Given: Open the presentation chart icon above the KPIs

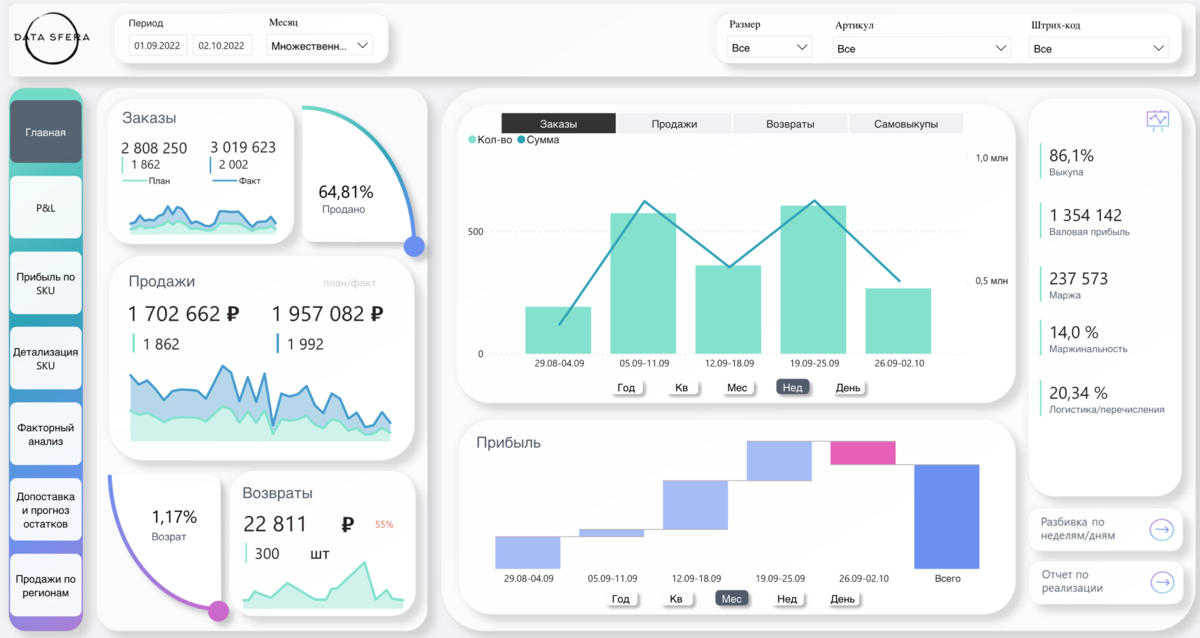Looking at the screenshot, I should [1157, 119].
